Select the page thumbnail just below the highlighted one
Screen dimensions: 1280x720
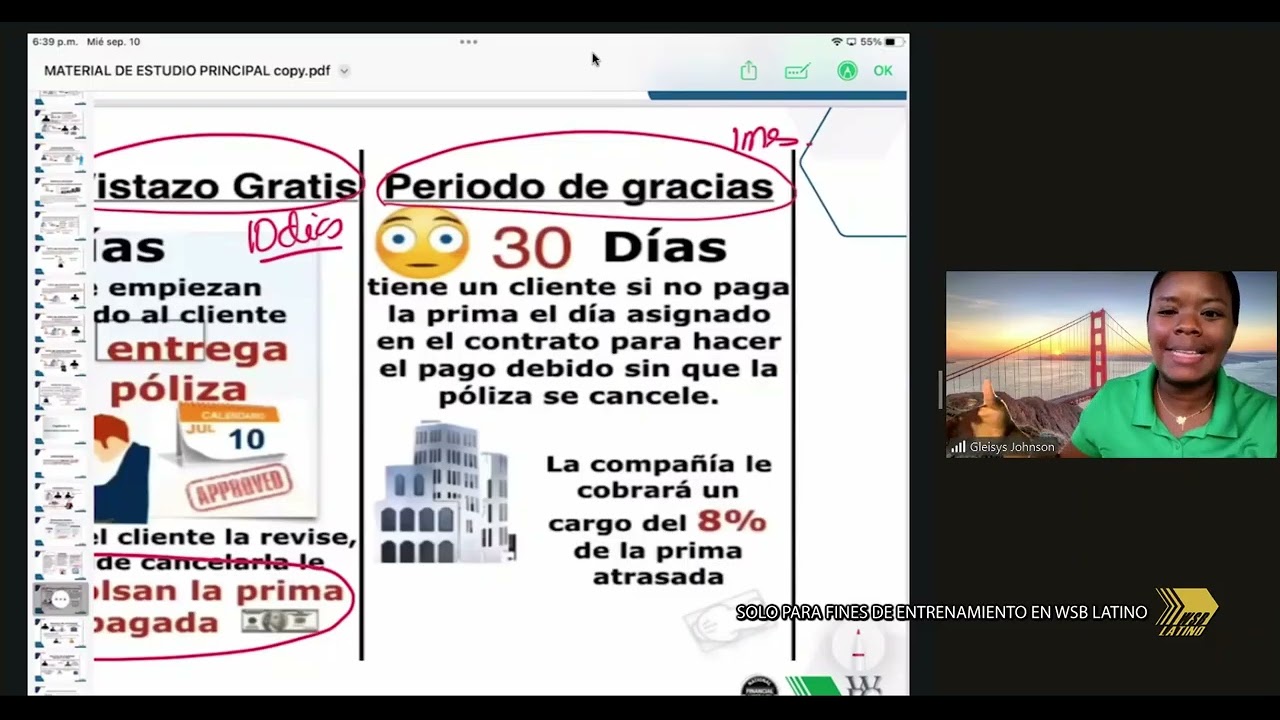(61, 633)
